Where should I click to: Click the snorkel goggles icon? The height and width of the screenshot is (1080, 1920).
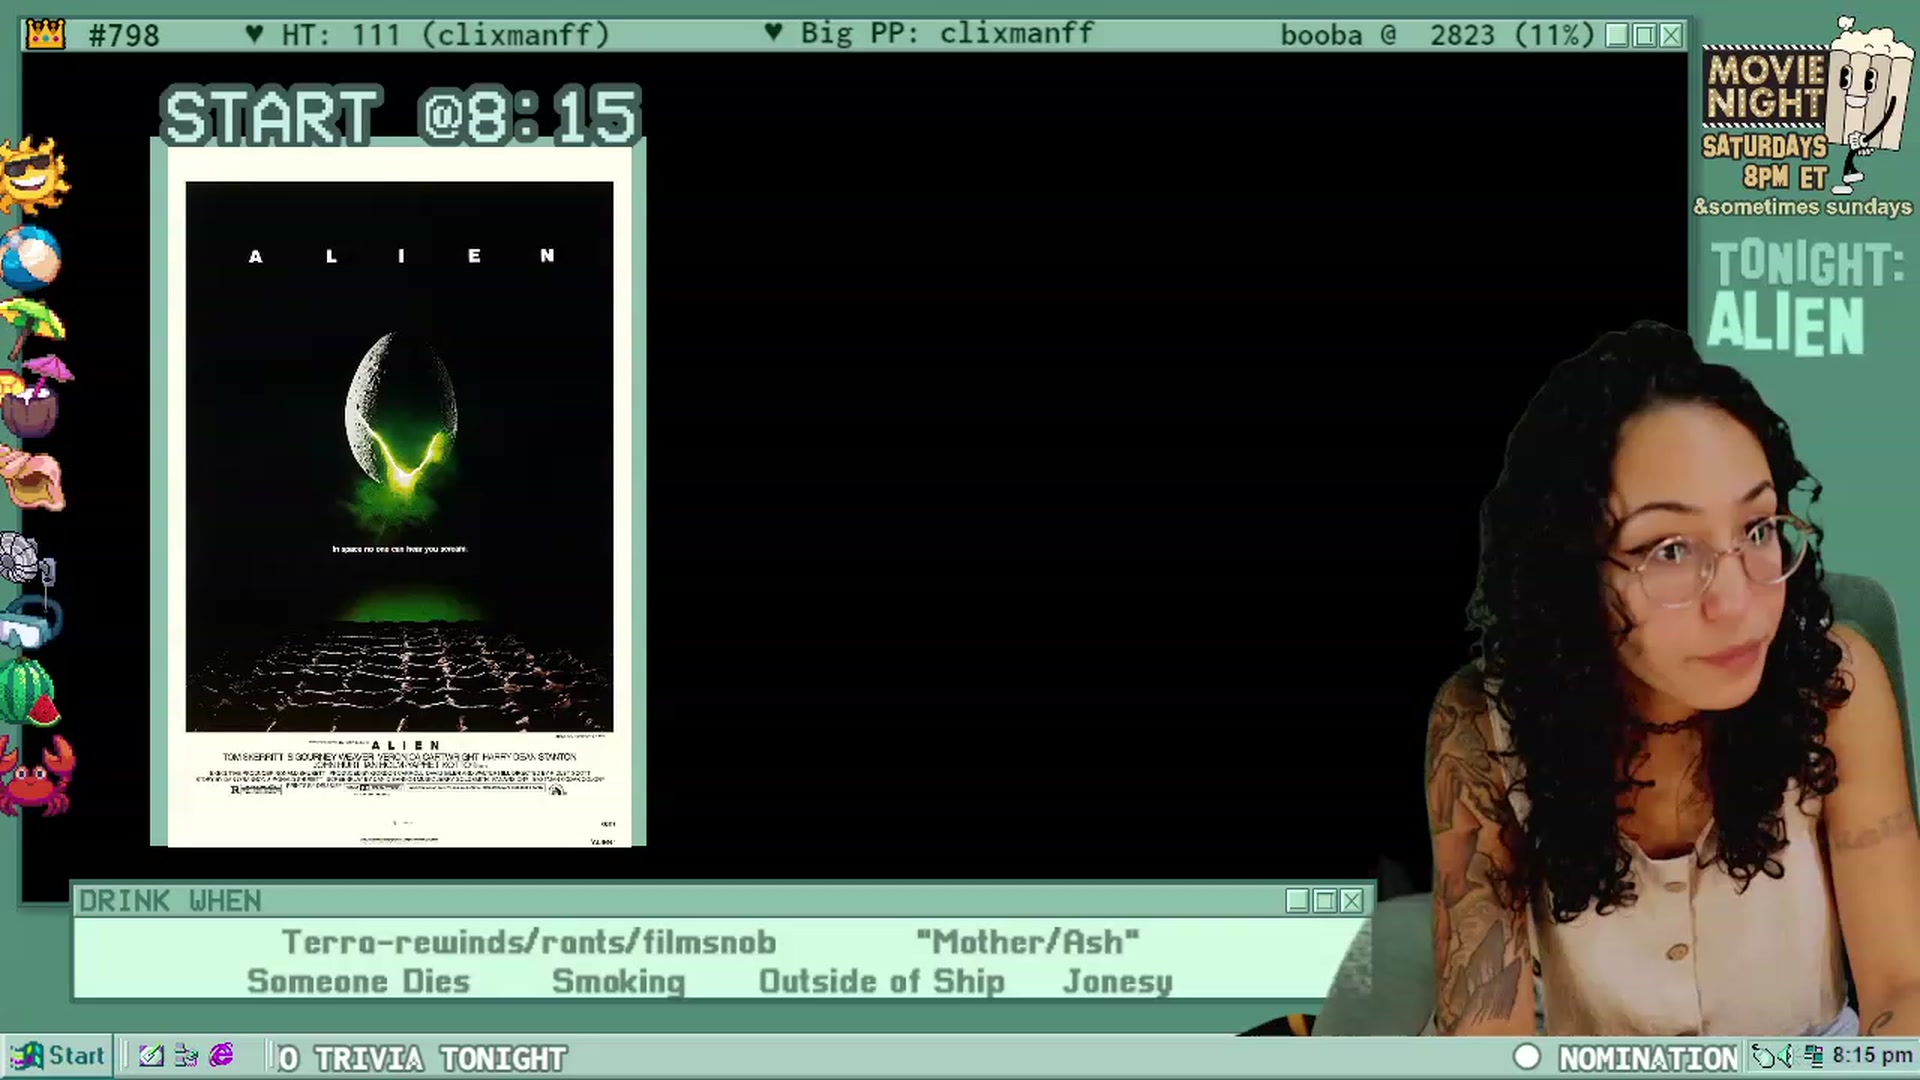coord(30,621)
